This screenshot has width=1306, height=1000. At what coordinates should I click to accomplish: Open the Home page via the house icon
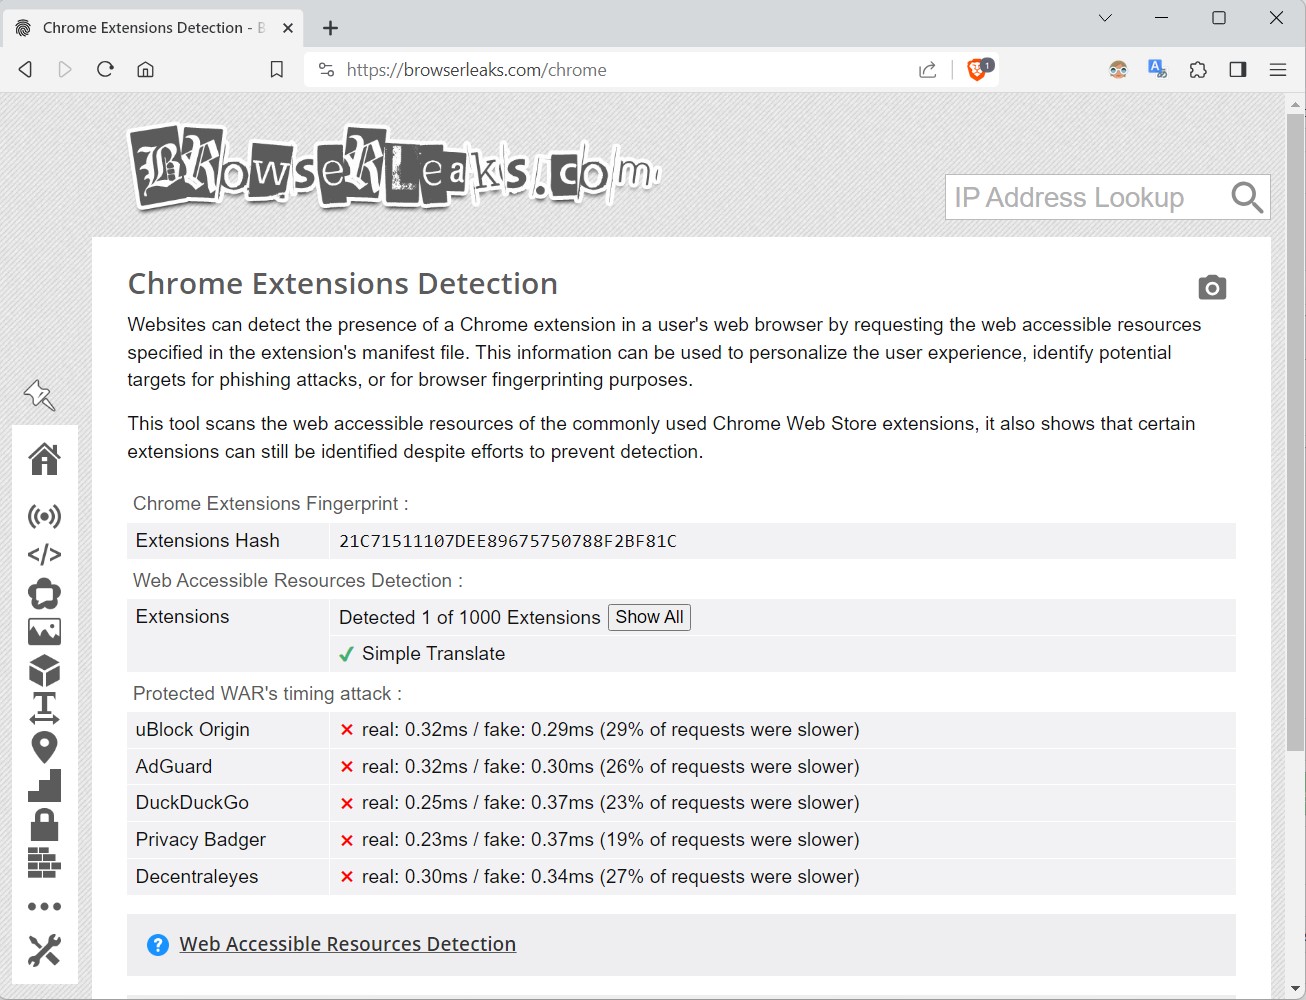point(44,459)
